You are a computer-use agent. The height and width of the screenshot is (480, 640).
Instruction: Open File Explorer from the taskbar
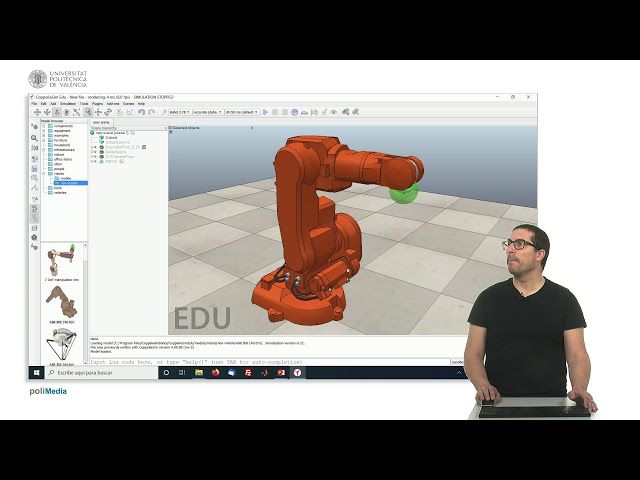pyautogui.click(x=199, y=373)
